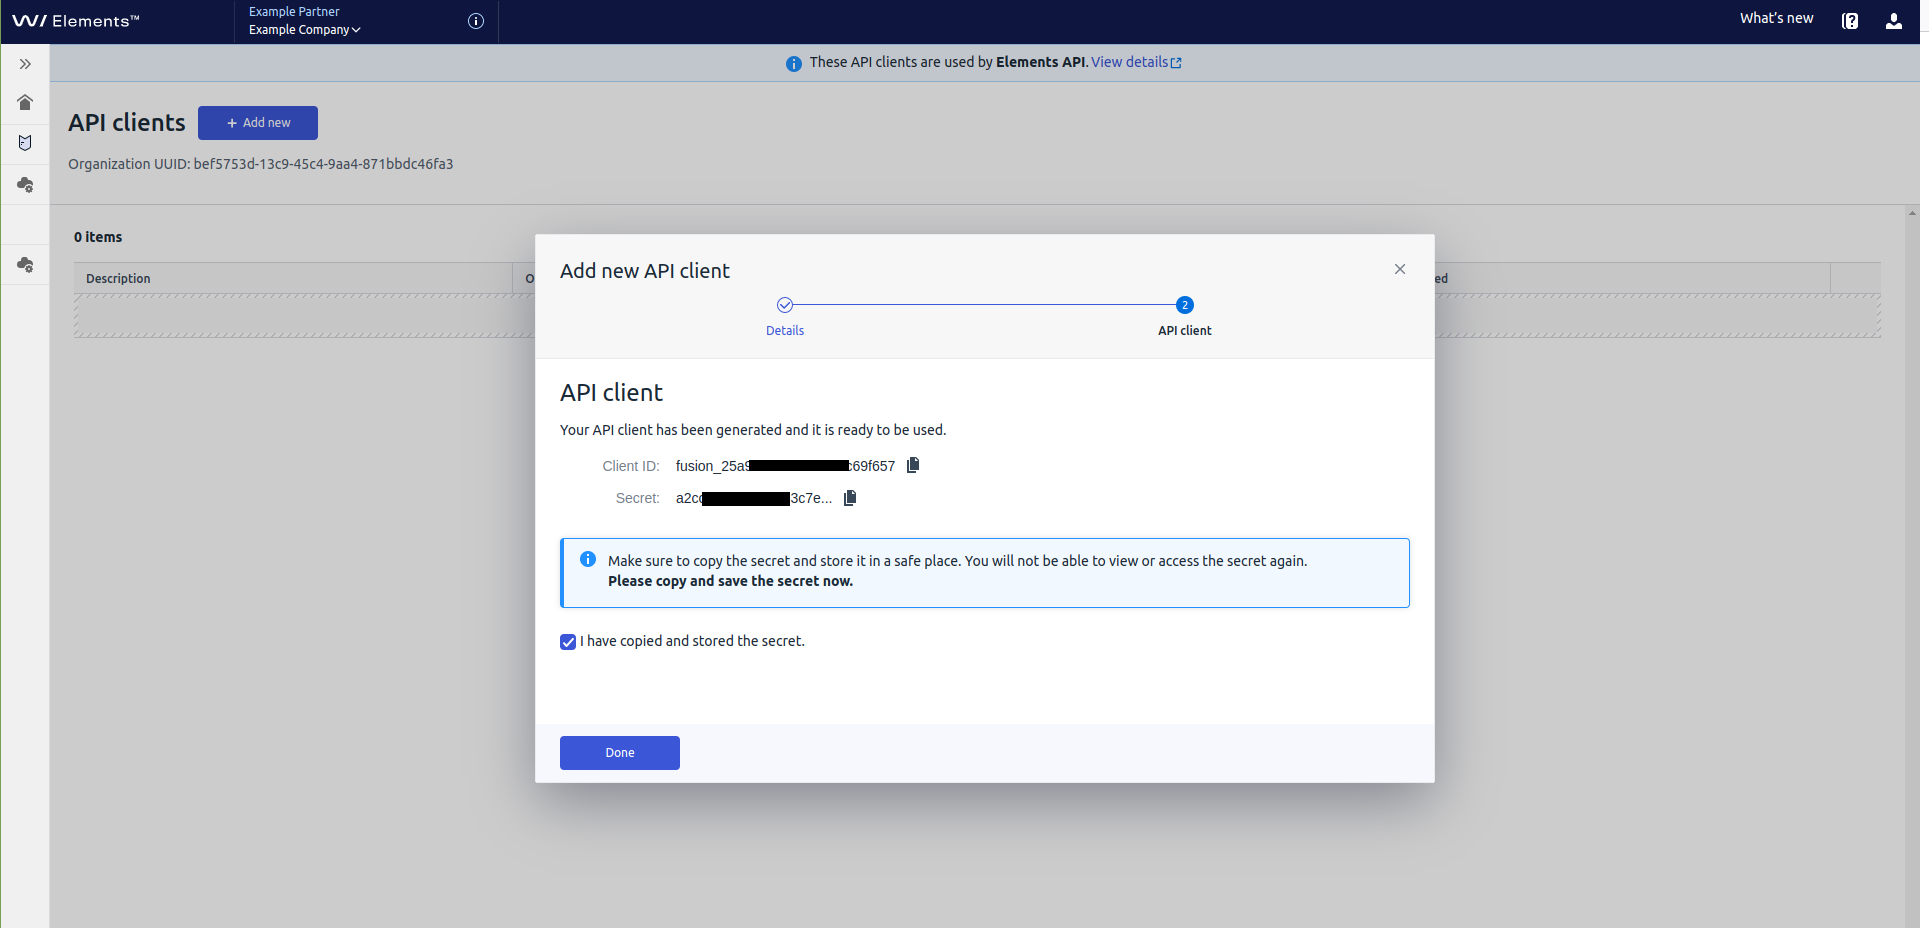Viewport: 1929px width, 928px height.
Task: Uncheck 'I have copied and stored the secret'
Action: tap(568, 642)
